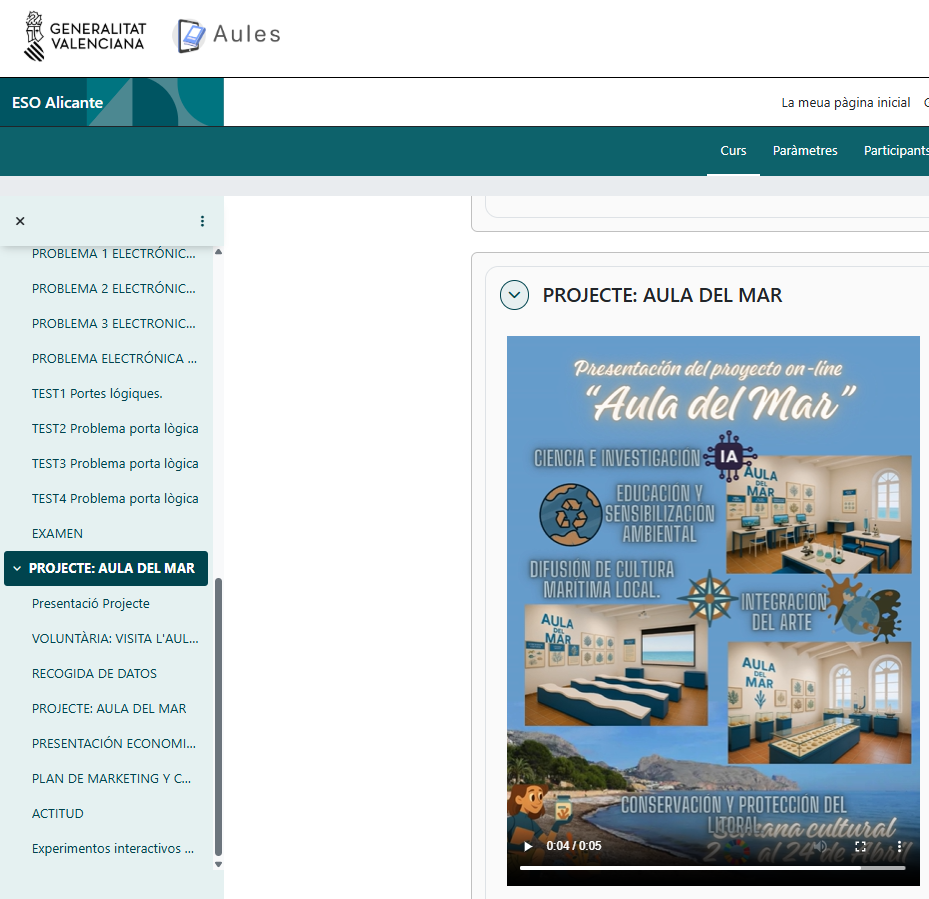Open video more options menu

point(899,846)
